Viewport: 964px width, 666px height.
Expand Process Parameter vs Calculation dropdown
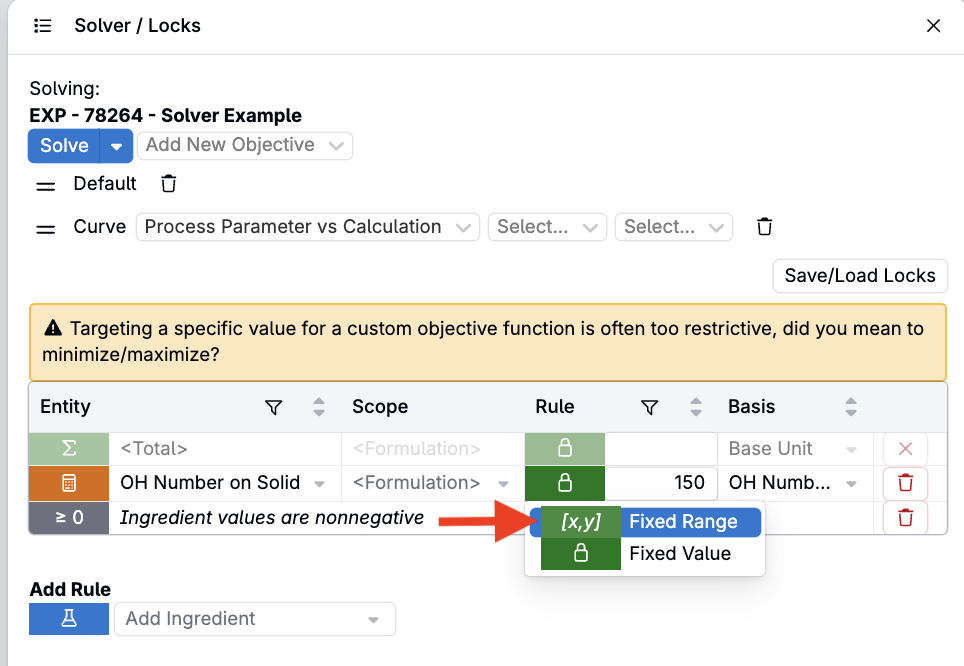(307, 227)
